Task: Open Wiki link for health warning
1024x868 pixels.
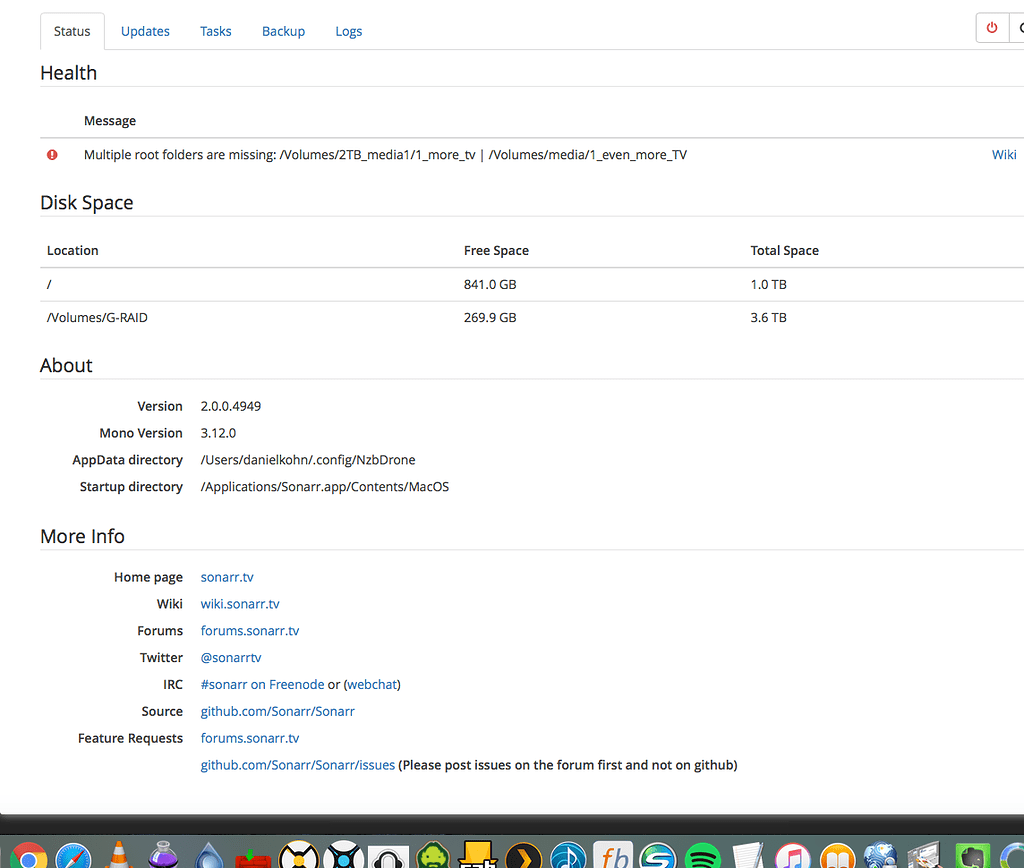Action: pyautogui.click(x=1003, y=154)
